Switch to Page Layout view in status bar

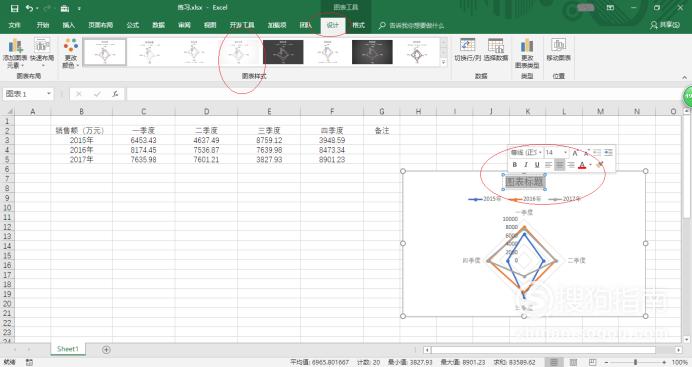pos(573,362)
